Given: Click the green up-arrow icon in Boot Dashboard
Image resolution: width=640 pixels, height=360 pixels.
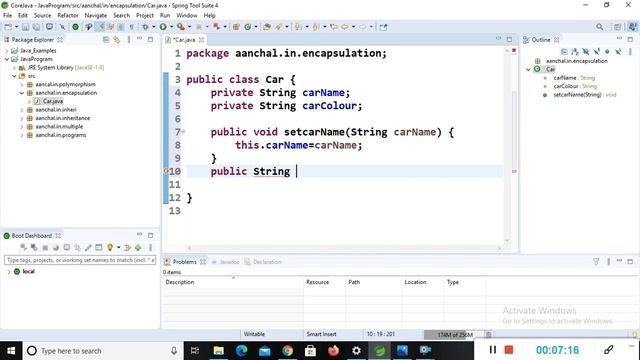Looking at the screenshot, I should pyautogui.click(x=138, y=247).
